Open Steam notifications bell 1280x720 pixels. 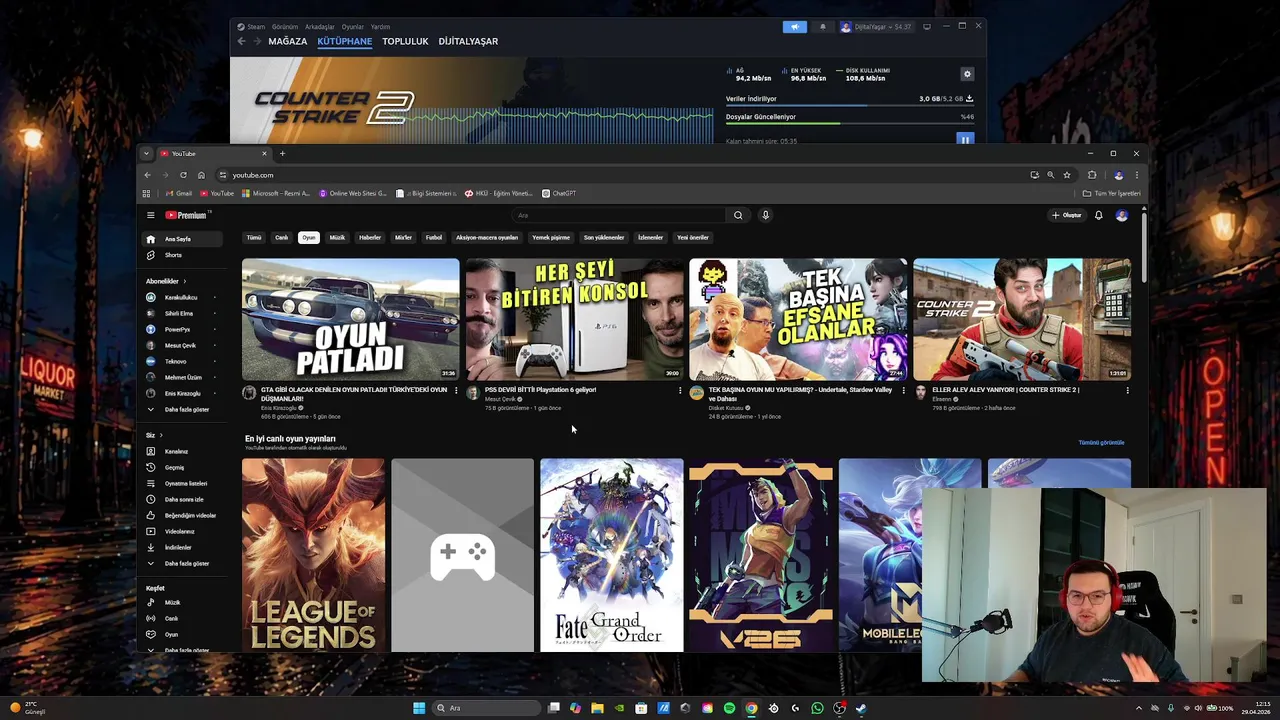(x=823, y=27)
